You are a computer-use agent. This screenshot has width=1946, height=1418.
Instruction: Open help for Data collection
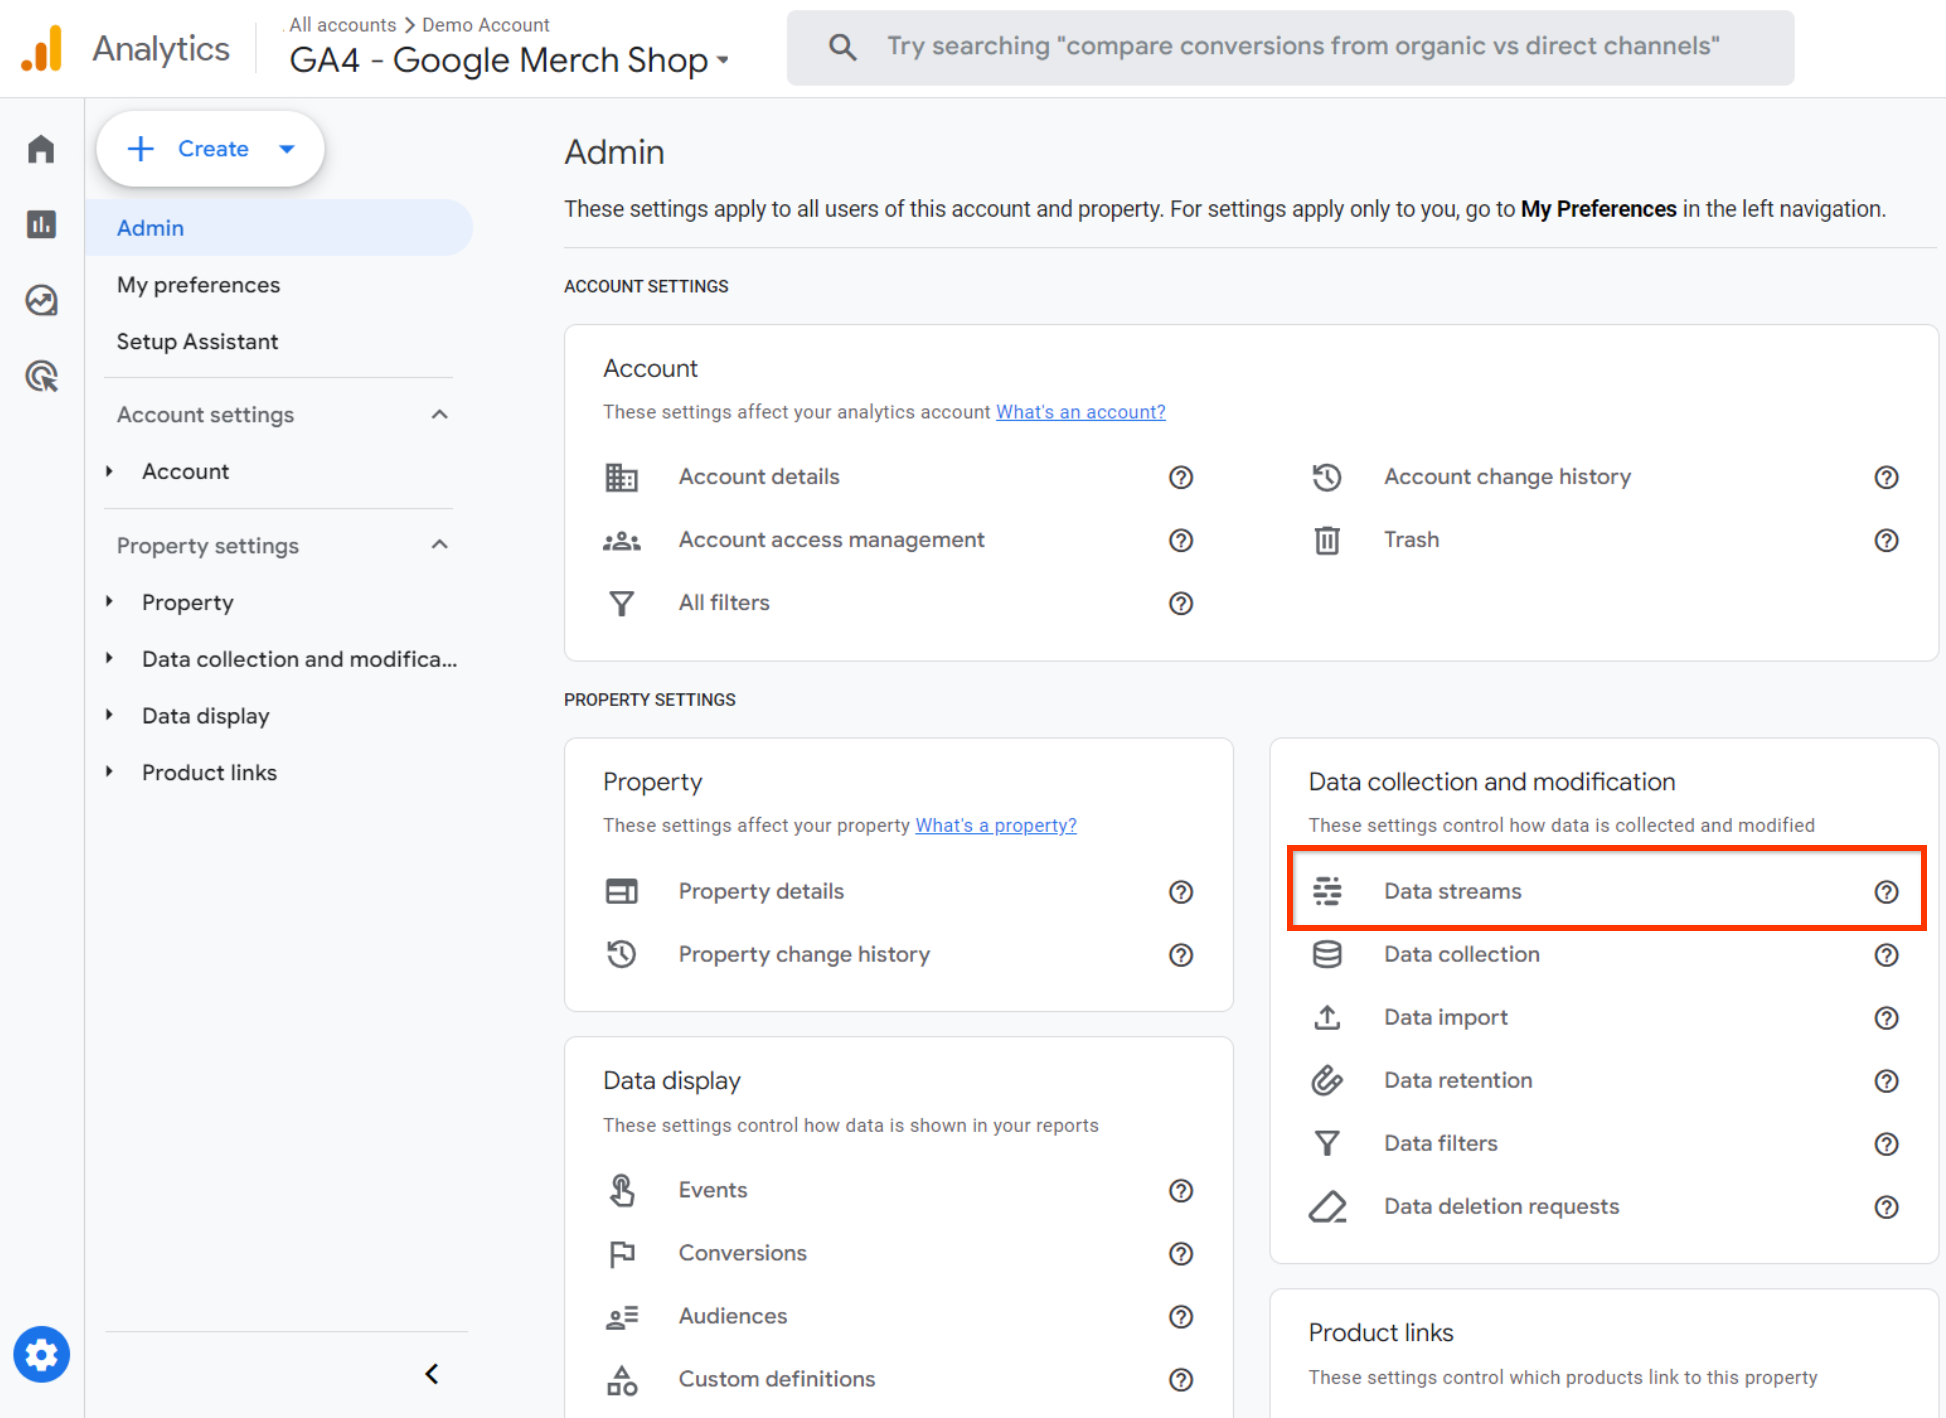coord(1886,955)
